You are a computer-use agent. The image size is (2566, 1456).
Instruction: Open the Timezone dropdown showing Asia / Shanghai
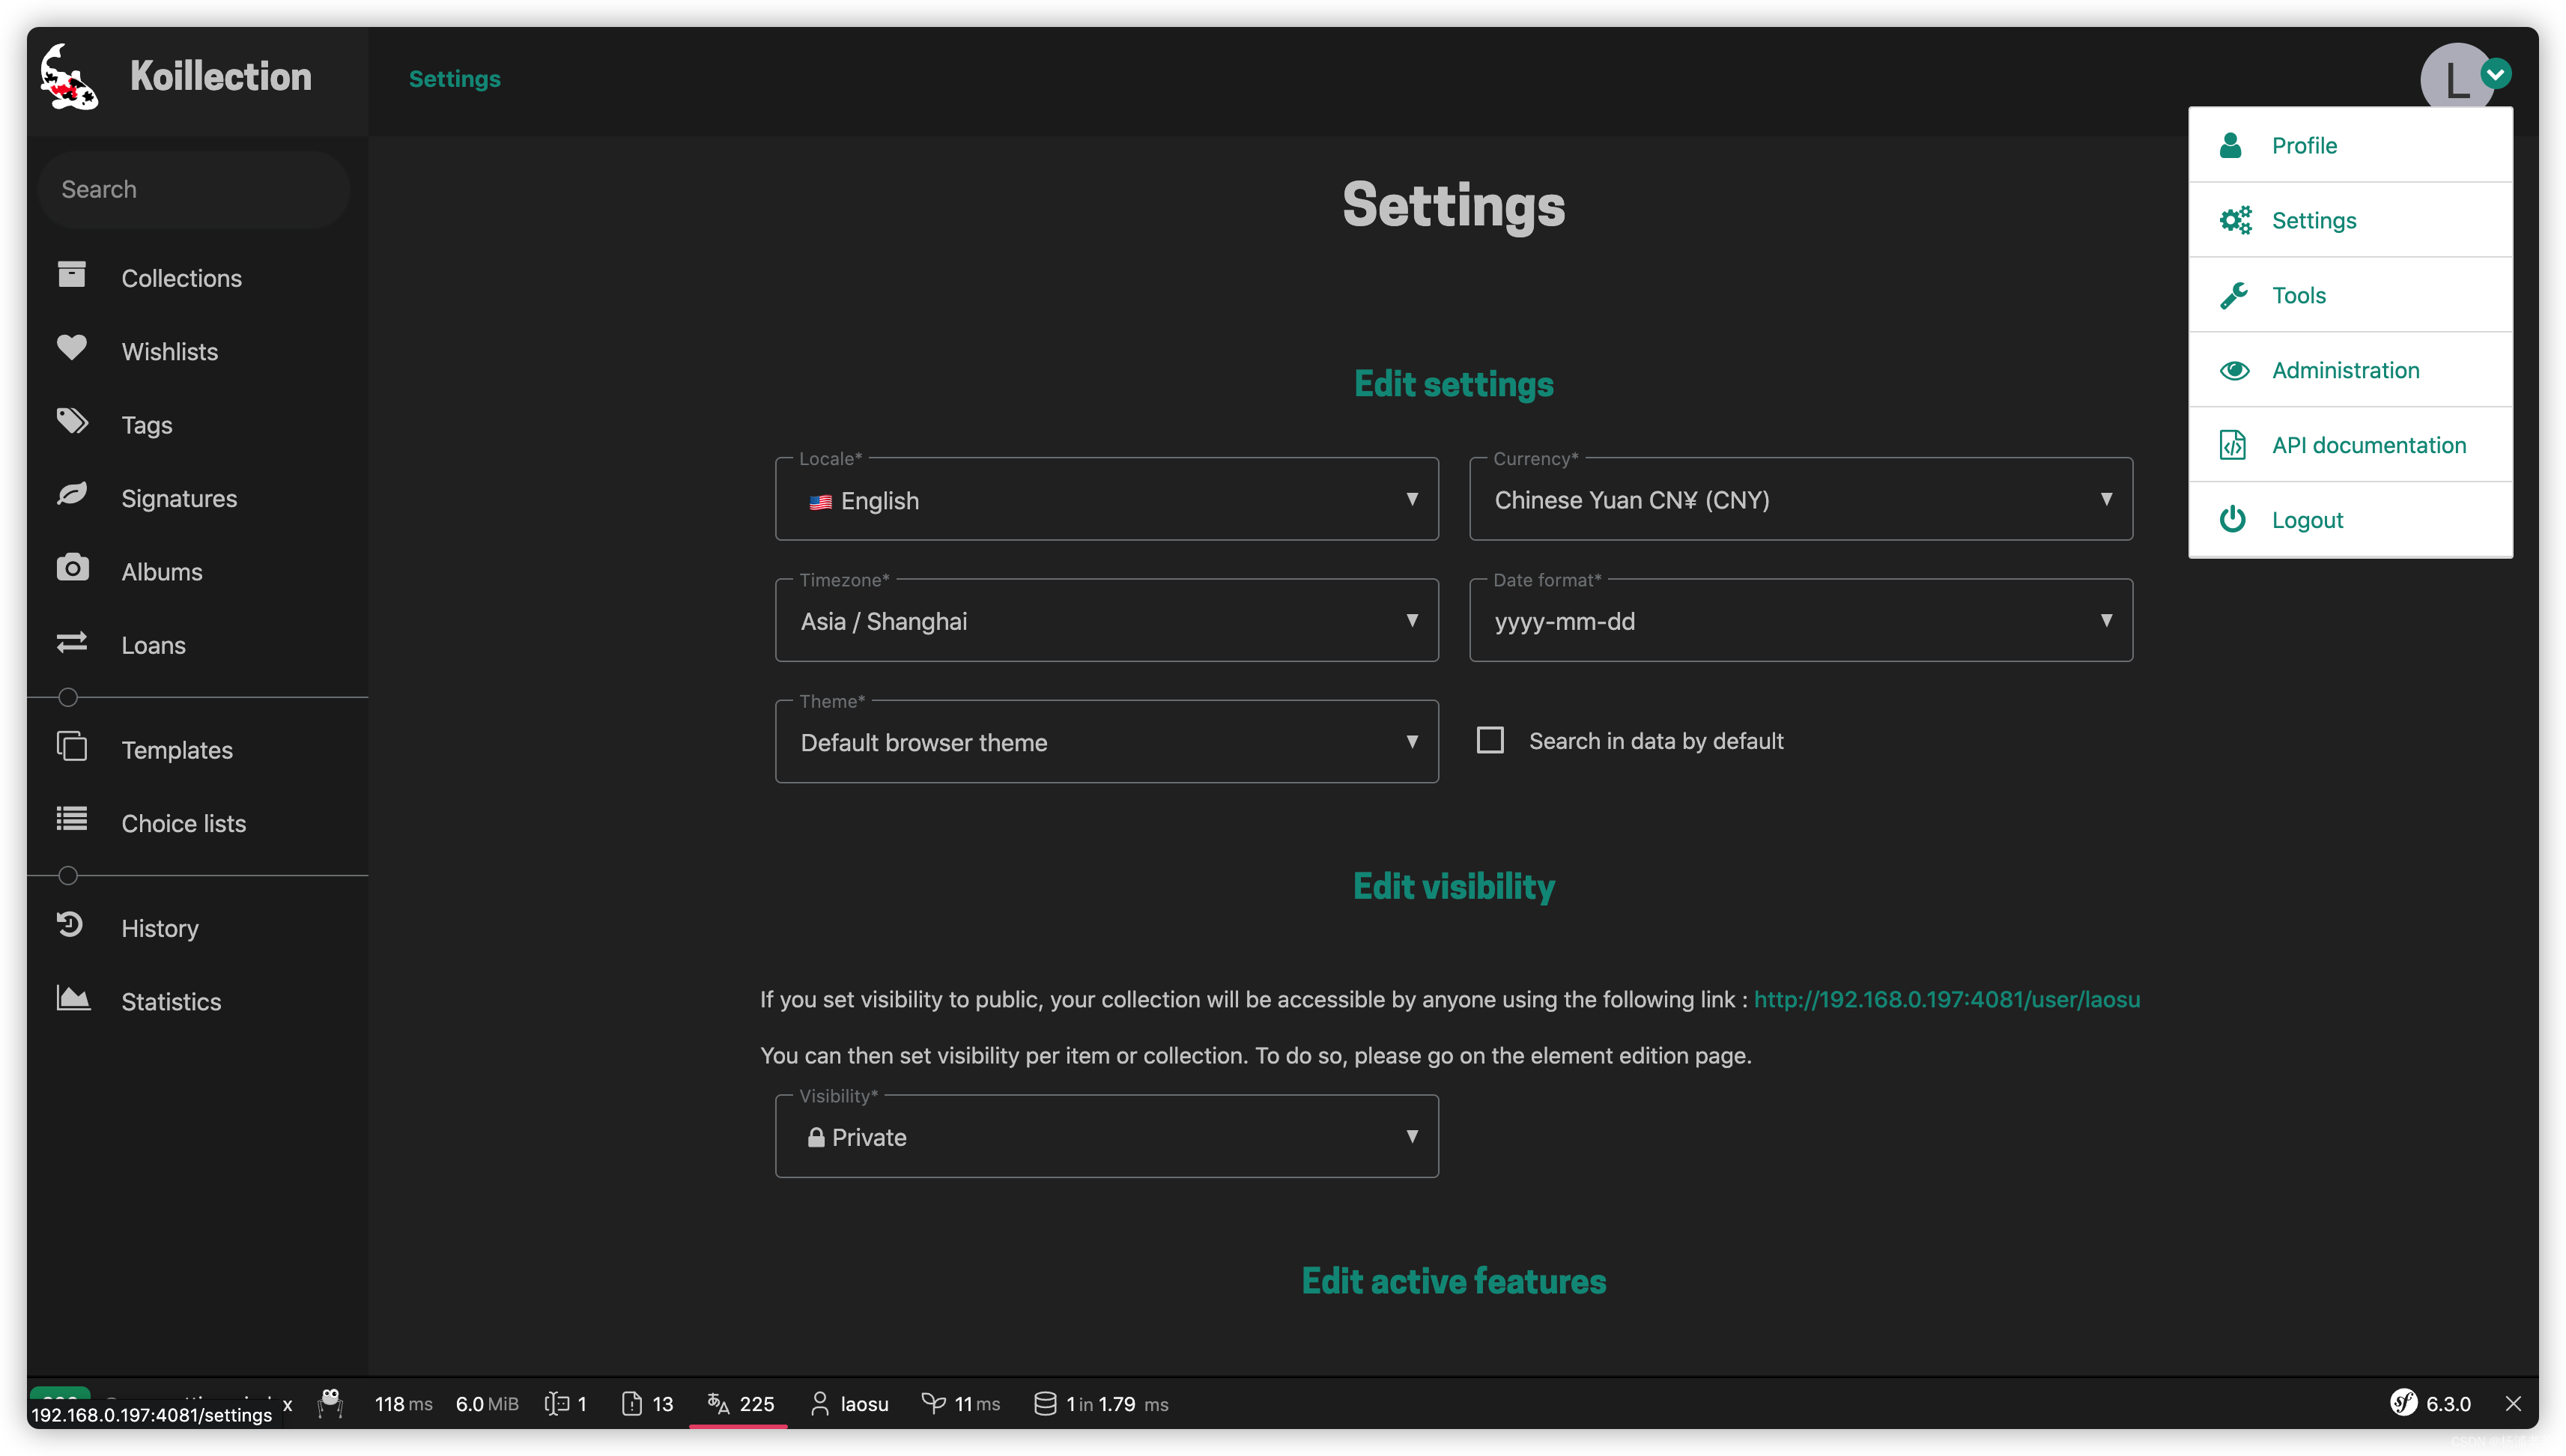point(1106,620)
